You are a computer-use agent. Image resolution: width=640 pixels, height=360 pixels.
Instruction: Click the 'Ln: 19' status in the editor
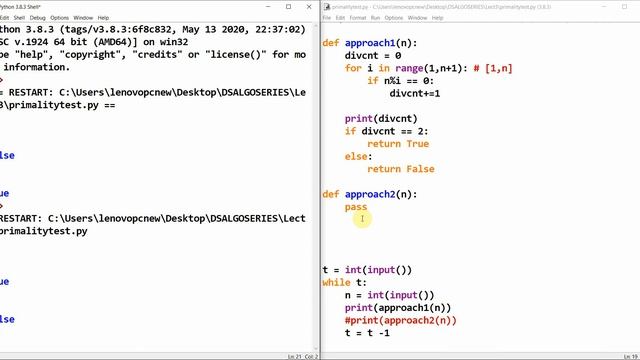pos(630,357)
